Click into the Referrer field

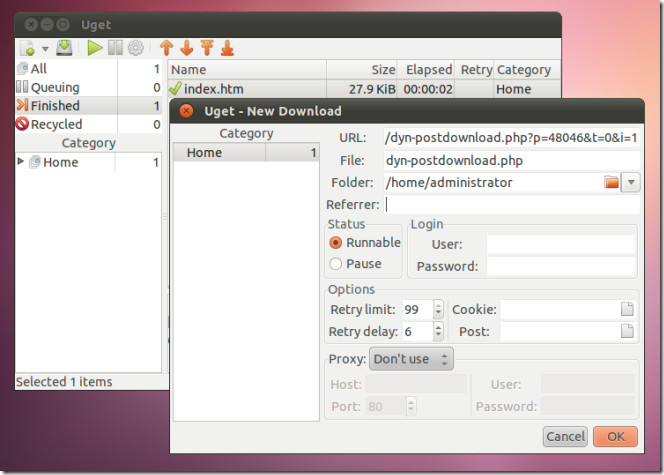[511, 204]
